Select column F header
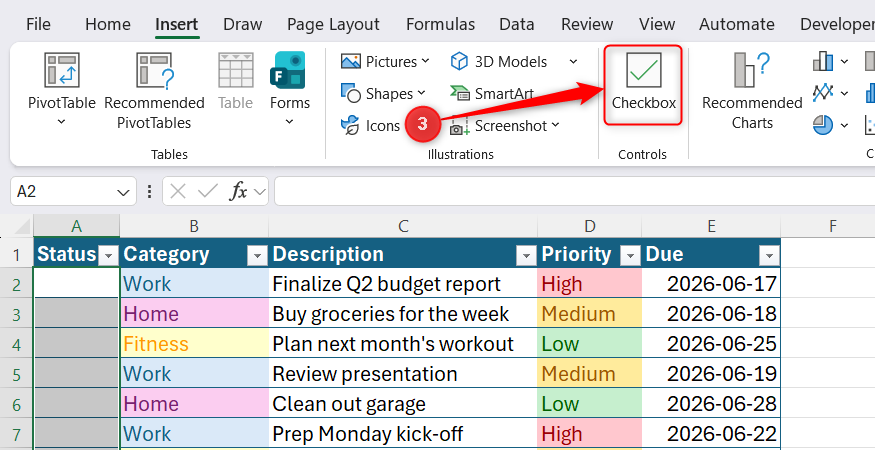Viewport: 875px width, 450px height. [x=833, y=226]
